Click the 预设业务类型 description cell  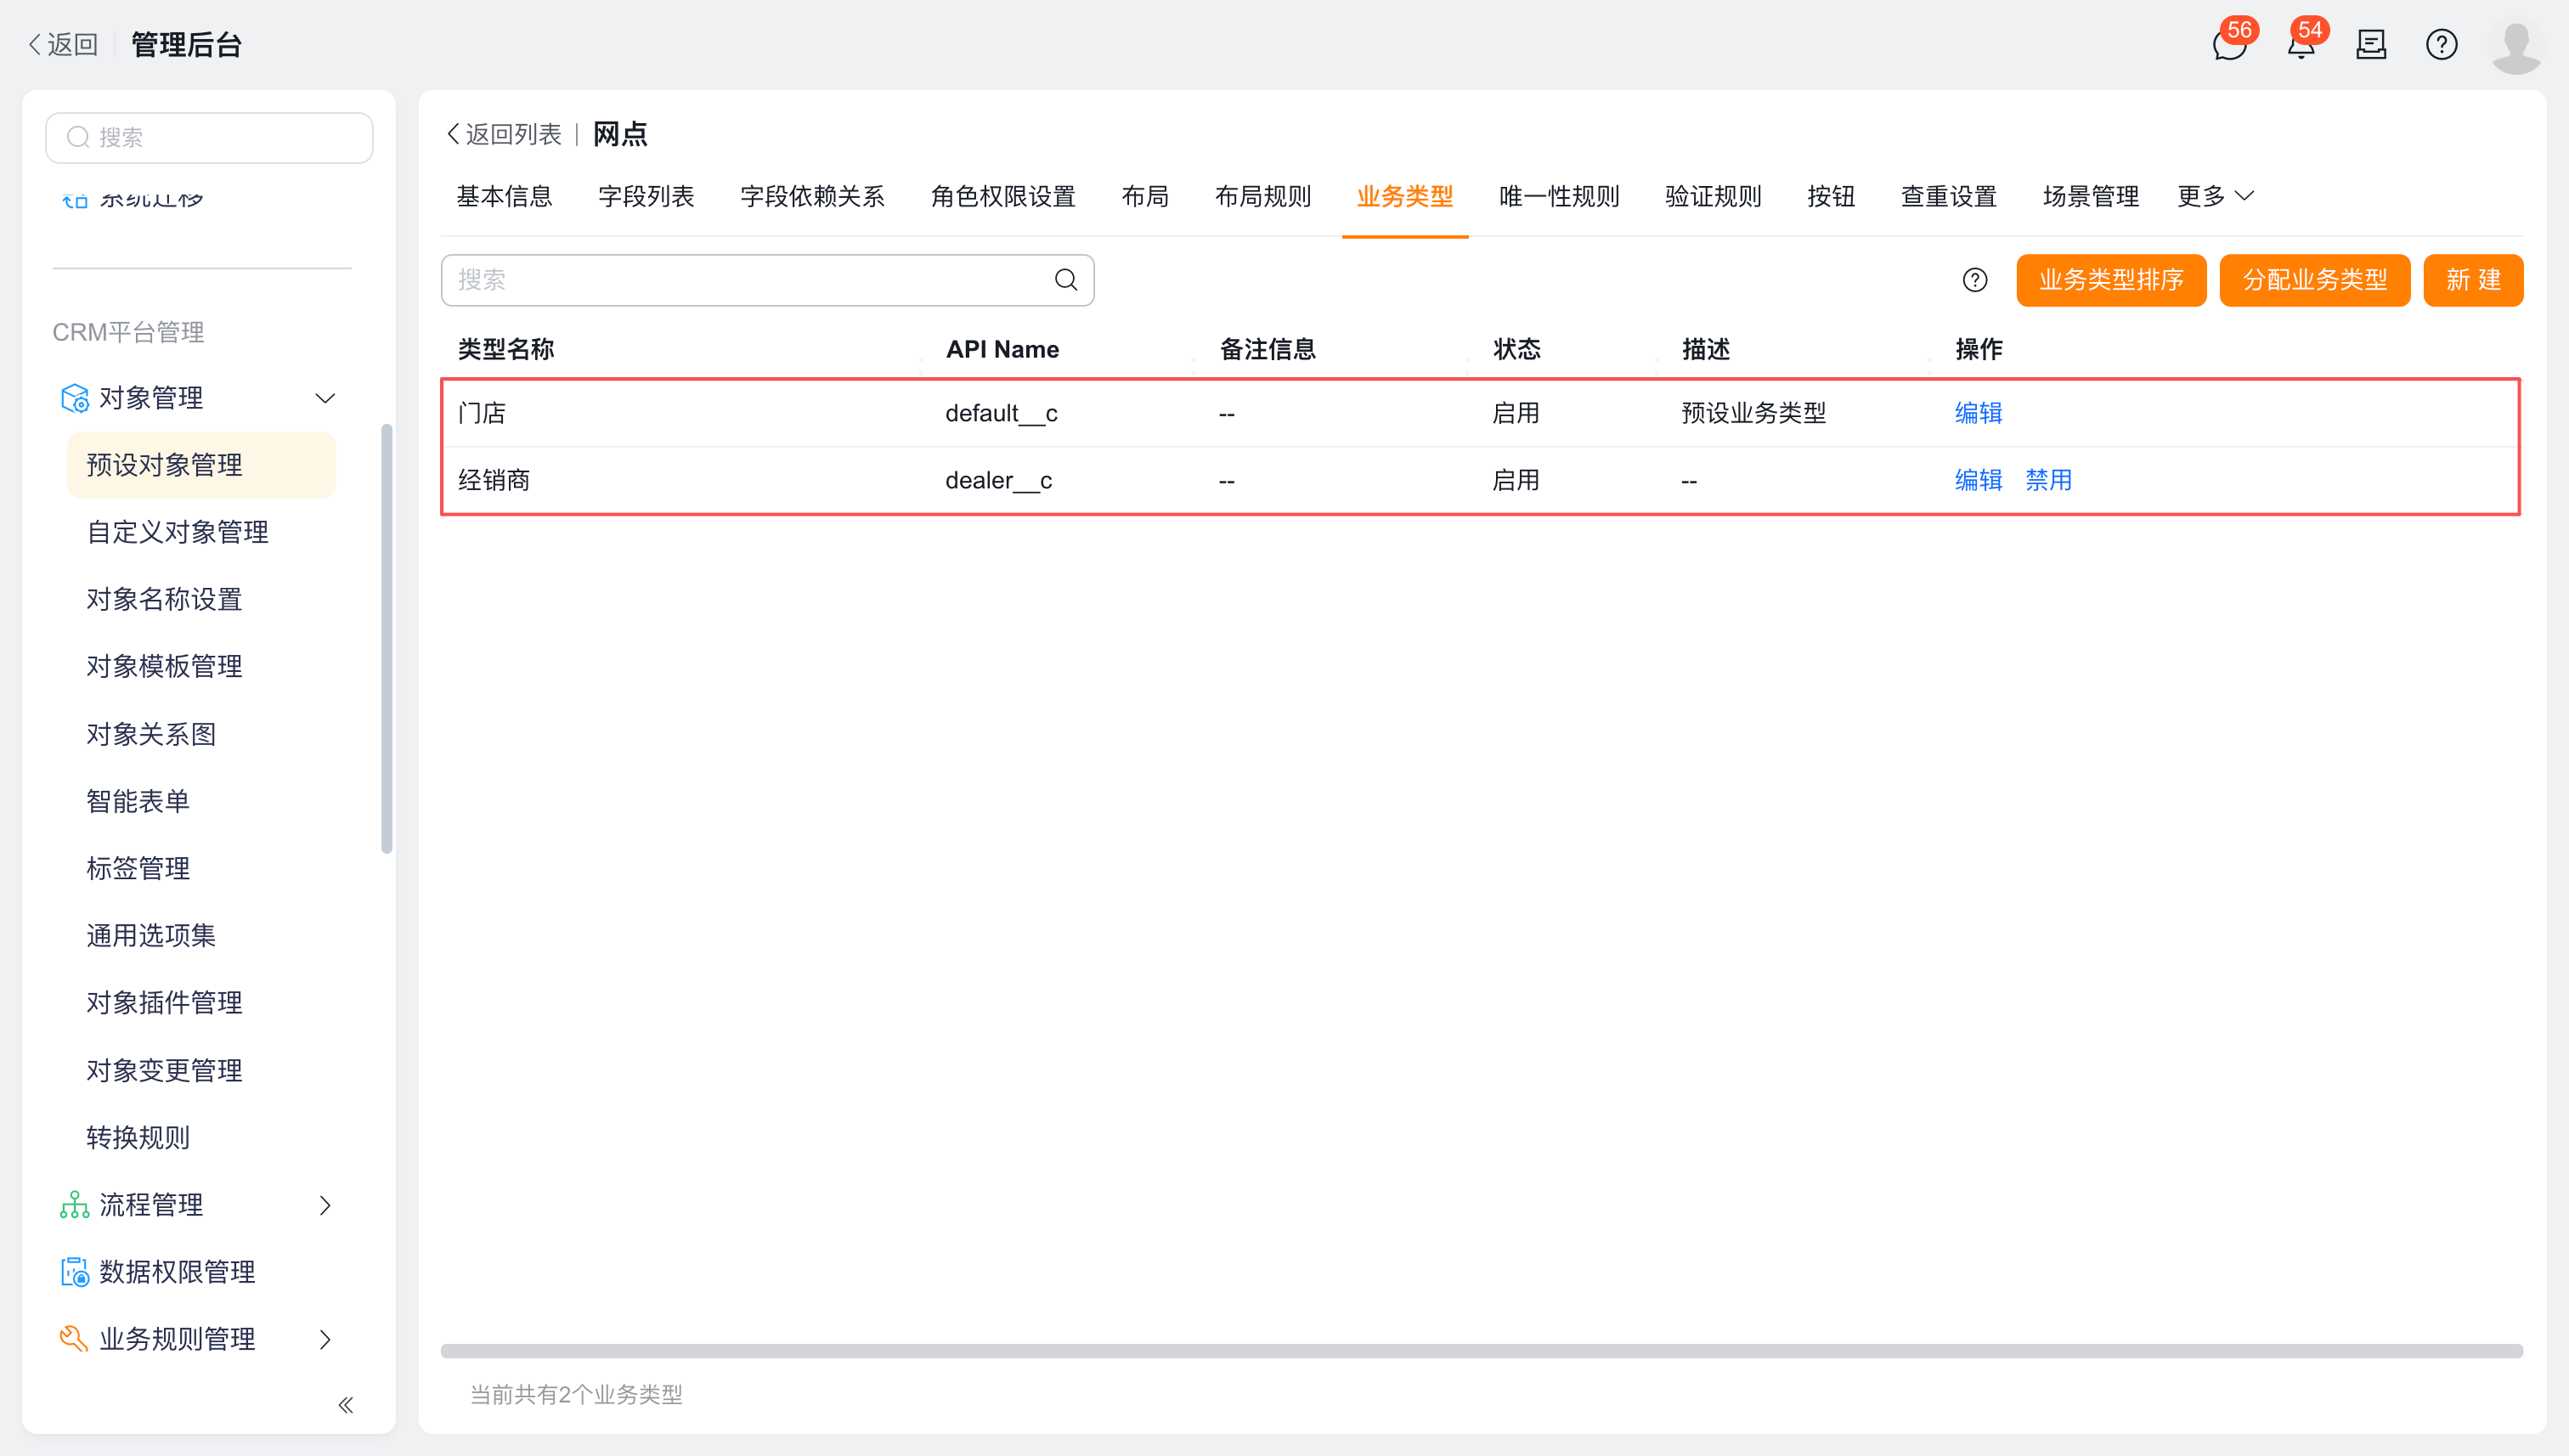pos(1753,413)
